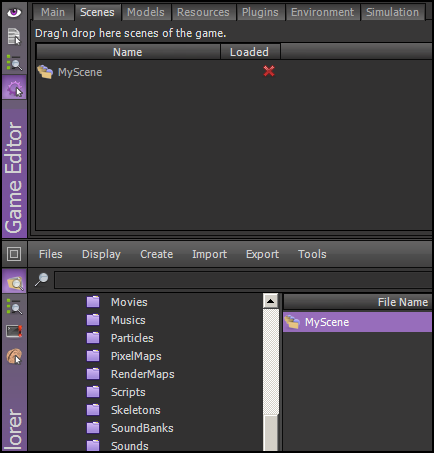Open the Create menu
Screen dimensions: 434x453
coord(157,254)
